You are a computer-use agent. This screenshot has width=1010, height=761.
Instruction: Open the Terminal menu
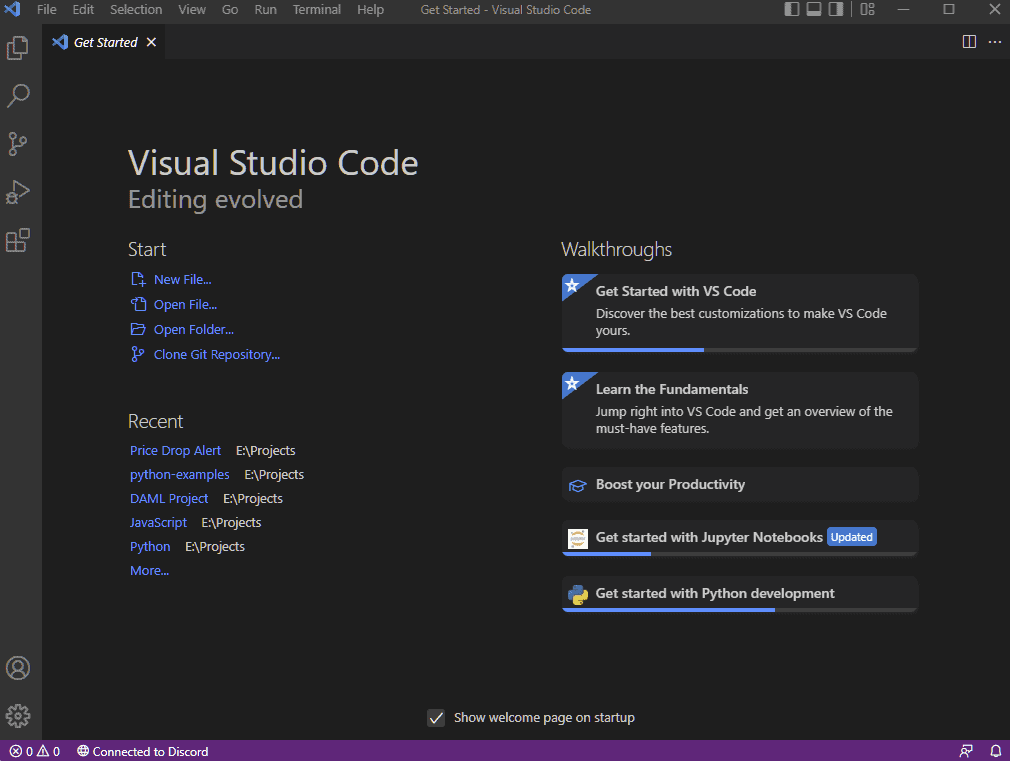coord(317,10)
